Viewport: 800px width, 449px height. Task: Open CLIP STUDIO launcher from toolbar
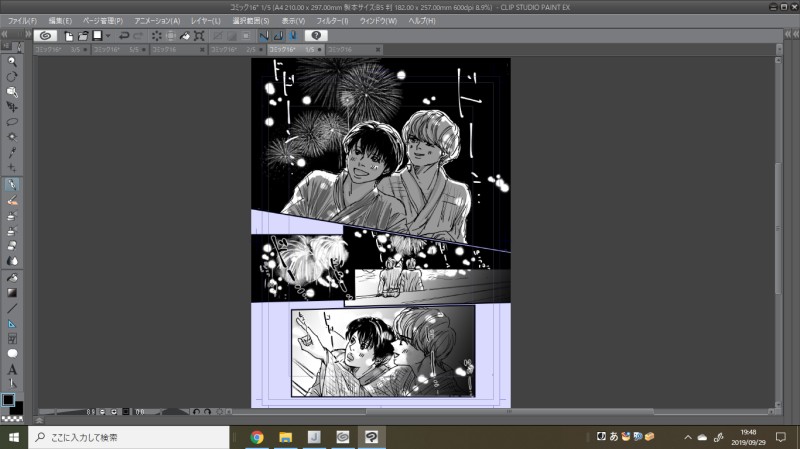[x=45, y=35]
